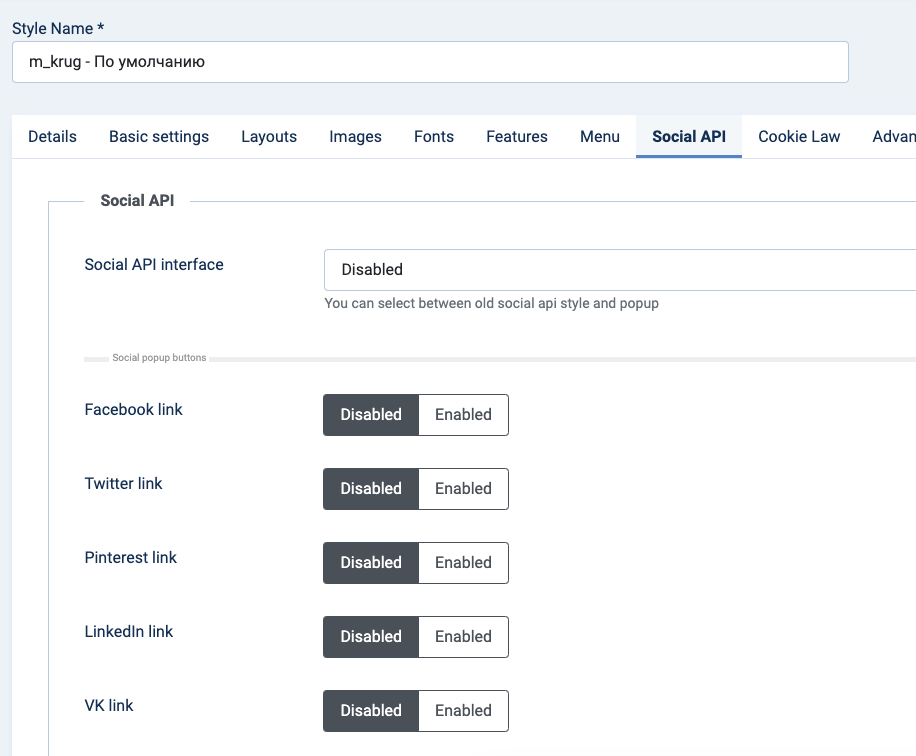Switch to the Details tab
Viewport: 916px width, 756px height.
52,137
